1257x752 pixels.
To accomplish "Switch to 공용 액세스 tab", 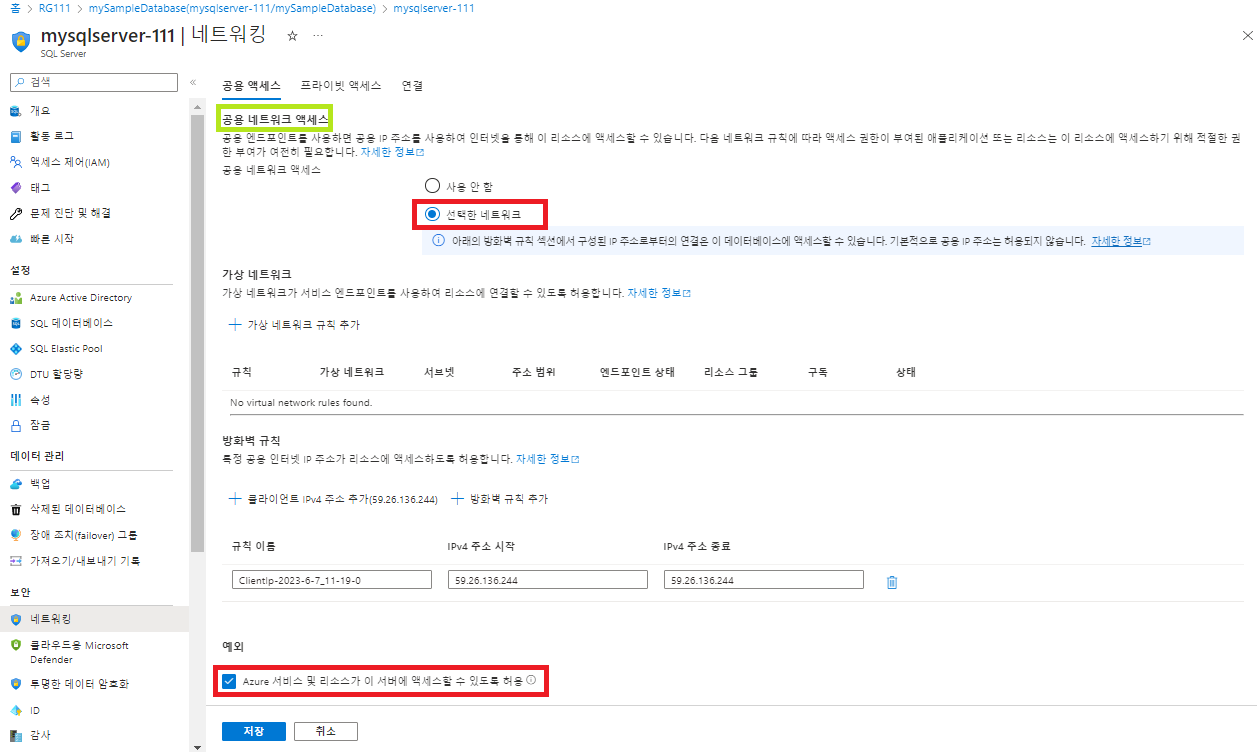I will [251, 86].
